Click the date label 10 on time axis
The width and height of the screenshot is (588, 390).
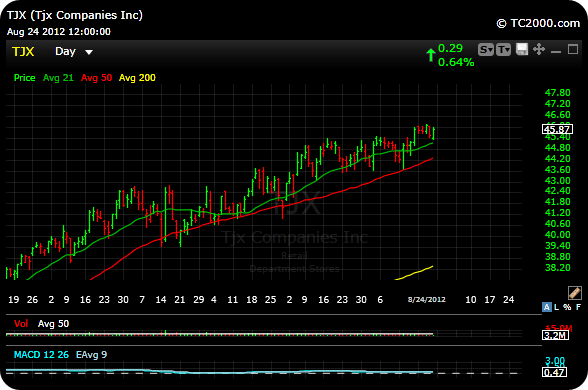point(471,300)
